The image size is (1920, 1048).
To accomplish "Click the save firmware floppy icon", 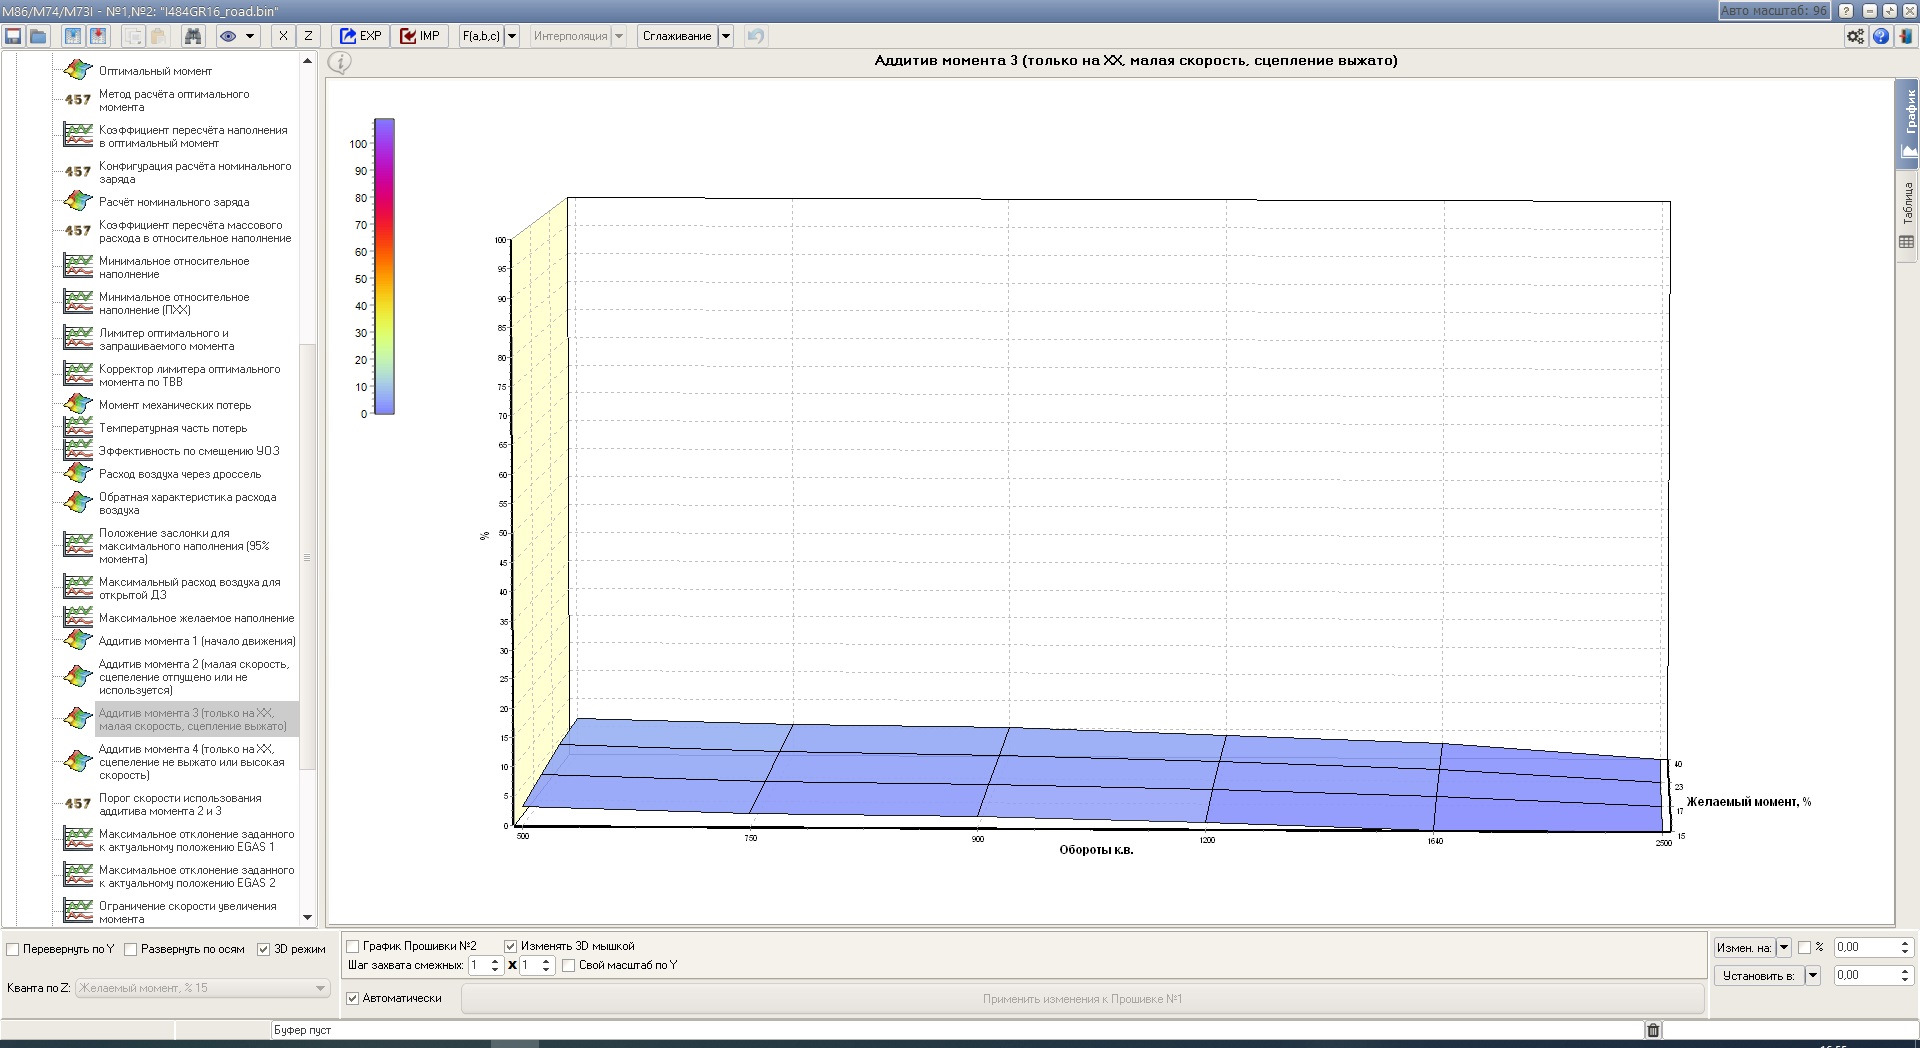I will 13,36.
